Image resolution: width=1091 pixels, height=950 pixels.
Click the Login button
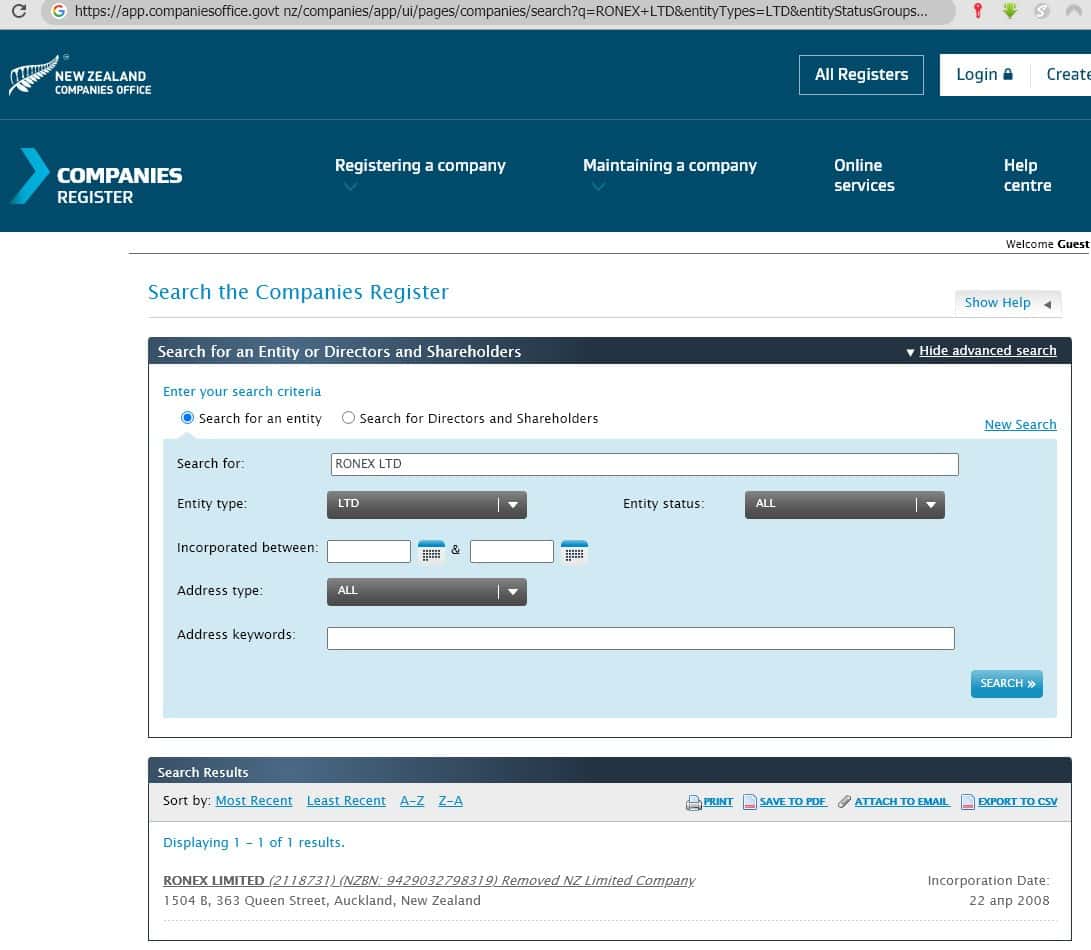click(985, 74)
